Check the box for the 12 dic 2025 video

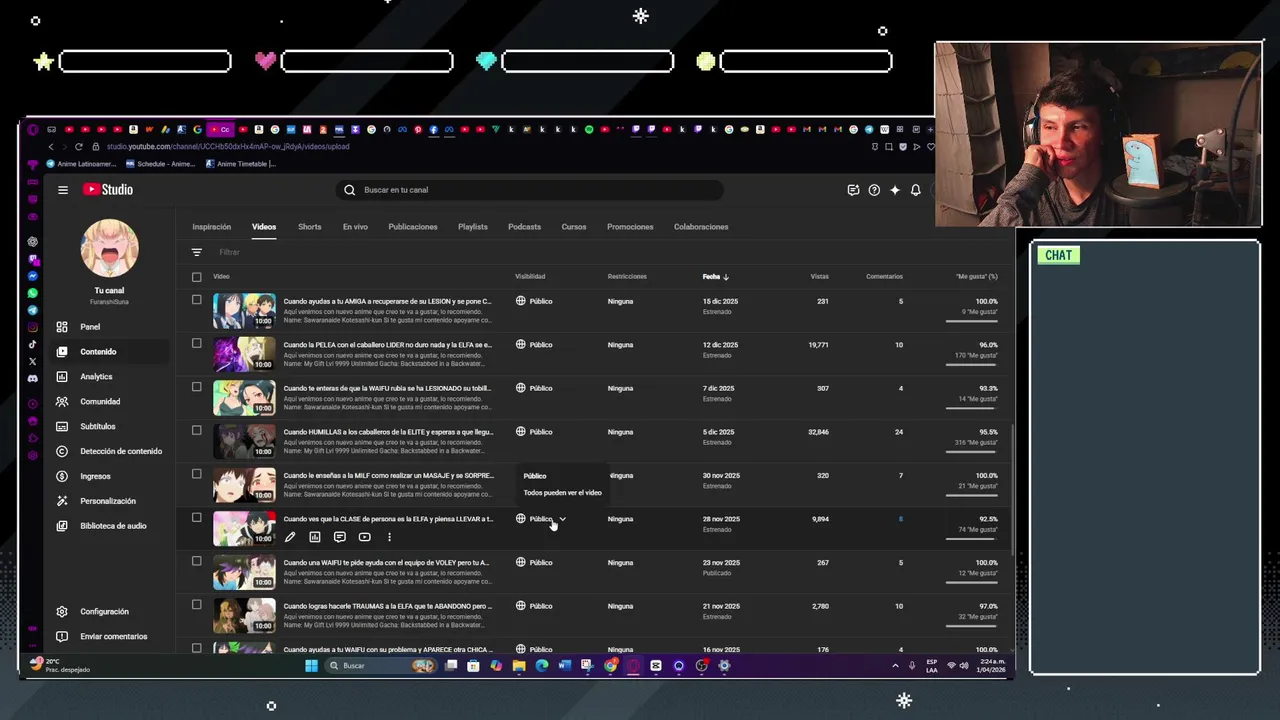tap(197, 344)
